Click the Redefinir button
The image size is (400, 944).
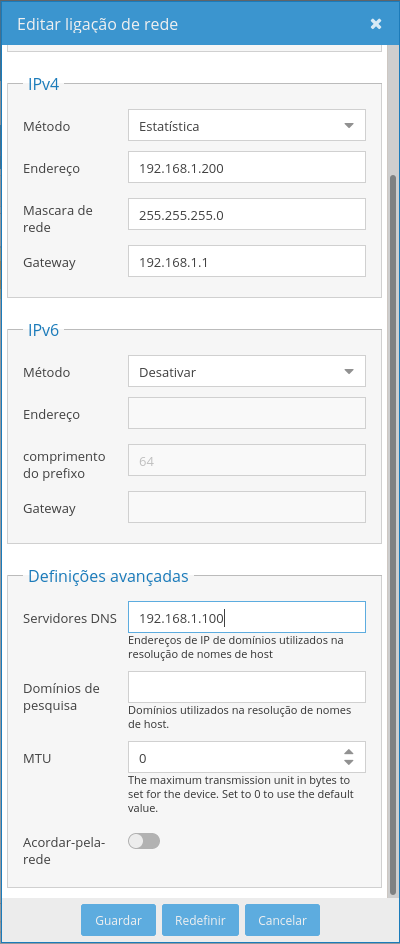click(201, 920)
